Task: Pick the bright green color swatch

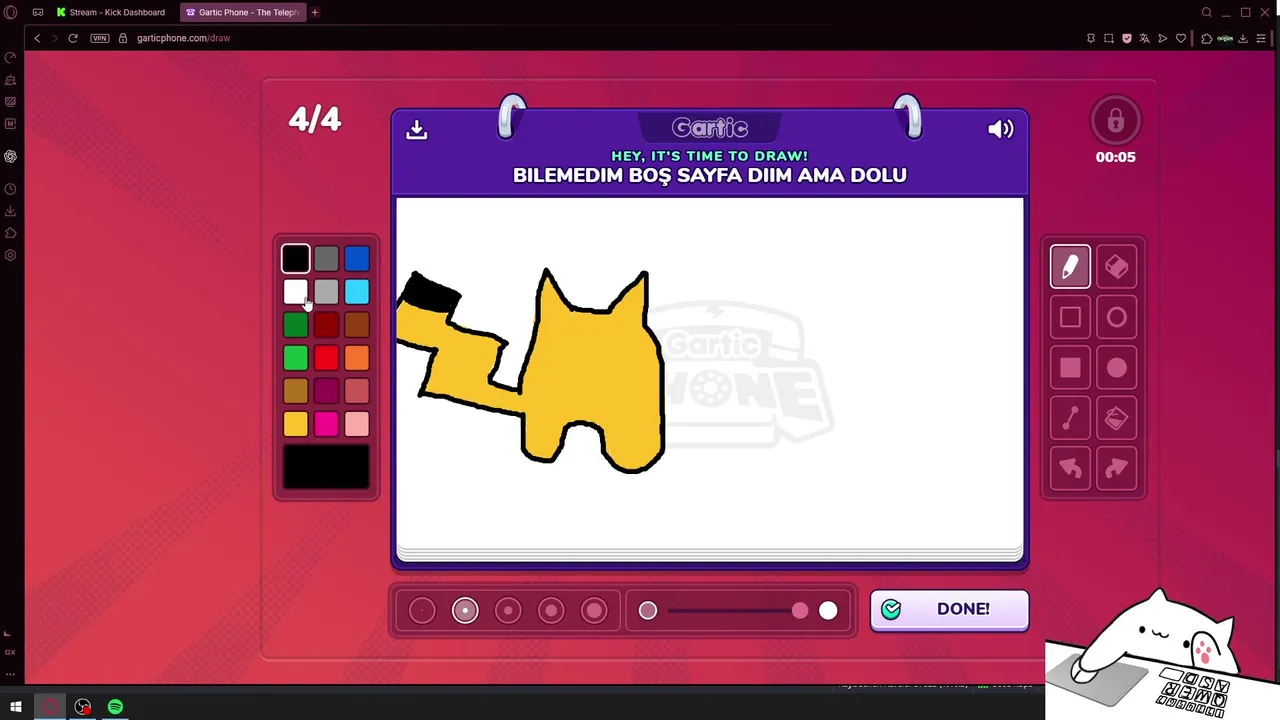Action: coord(296,358)
